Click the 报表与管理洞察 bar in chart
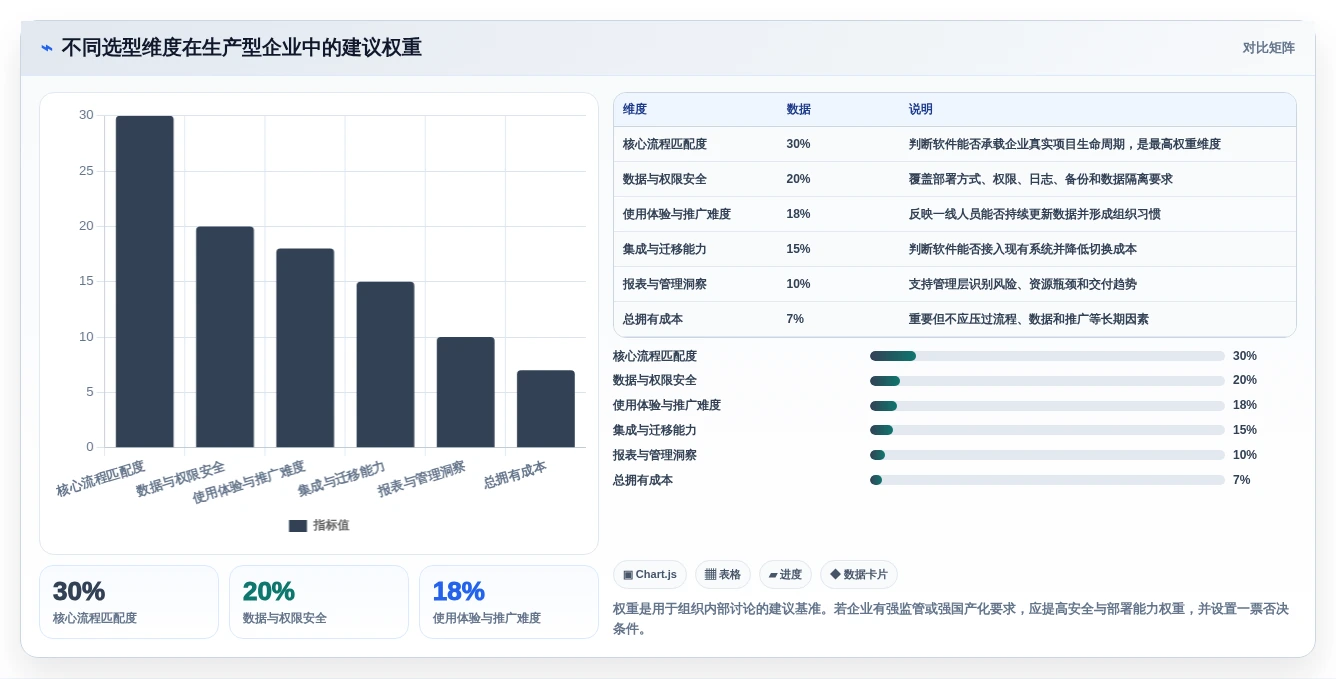The width and height of the screenshot is (1336, 679). 466,392
